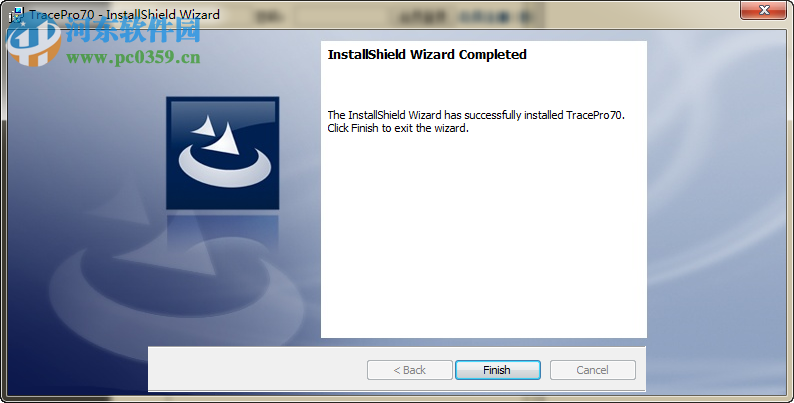Screen dimensions: 794x403
Task: Click the white crescent inside the InstallShield logo
Action: tap(225, 167)
